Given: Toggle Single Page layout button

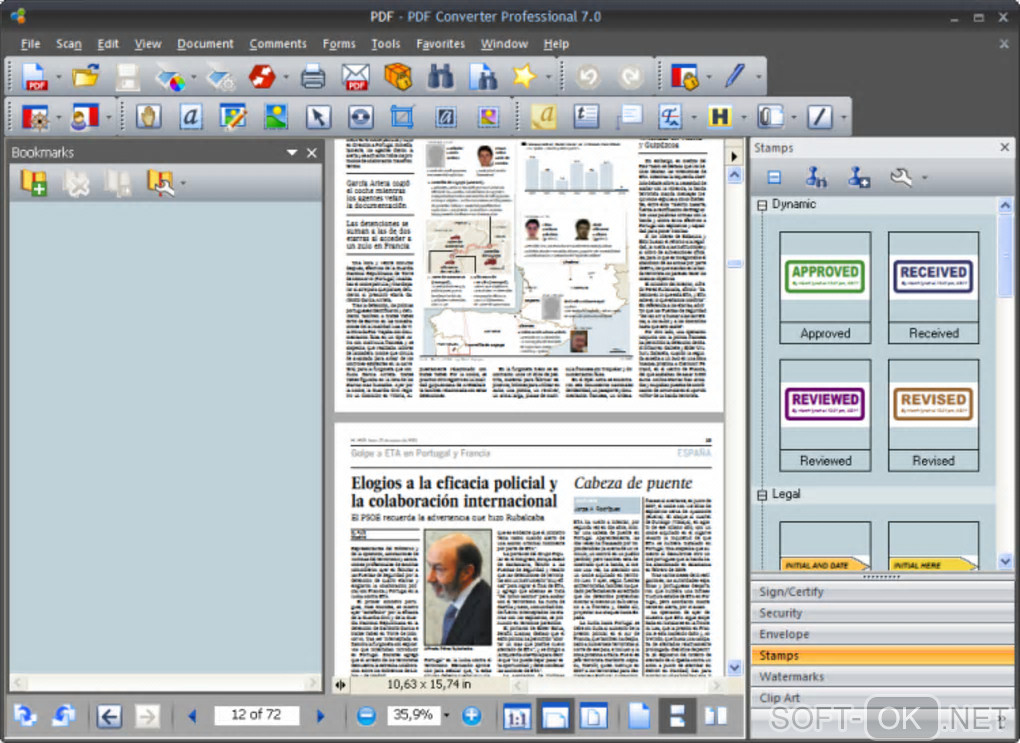Looking at the screenshot, I should point(639,716).
